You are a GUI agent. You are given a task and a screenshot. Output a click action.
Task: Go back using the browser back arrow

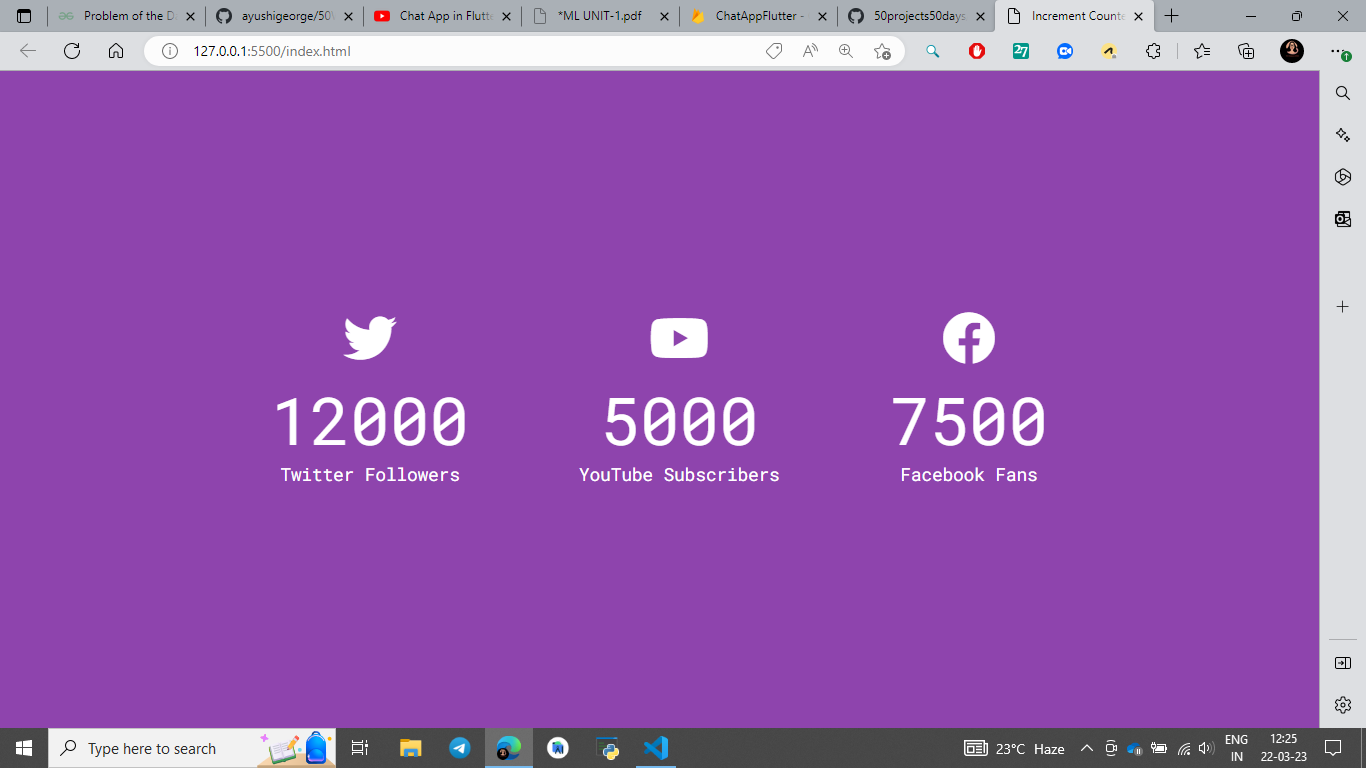click(x=28, y=51)
